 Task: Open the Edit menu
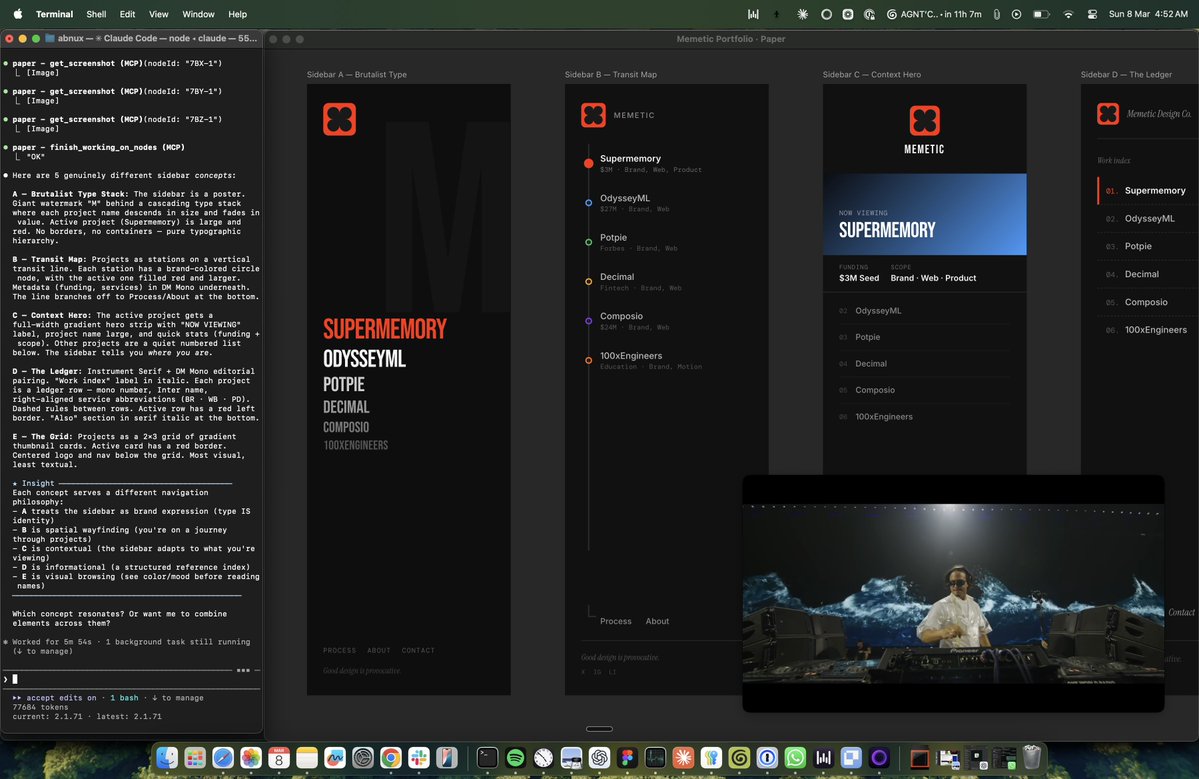point(128,14)
